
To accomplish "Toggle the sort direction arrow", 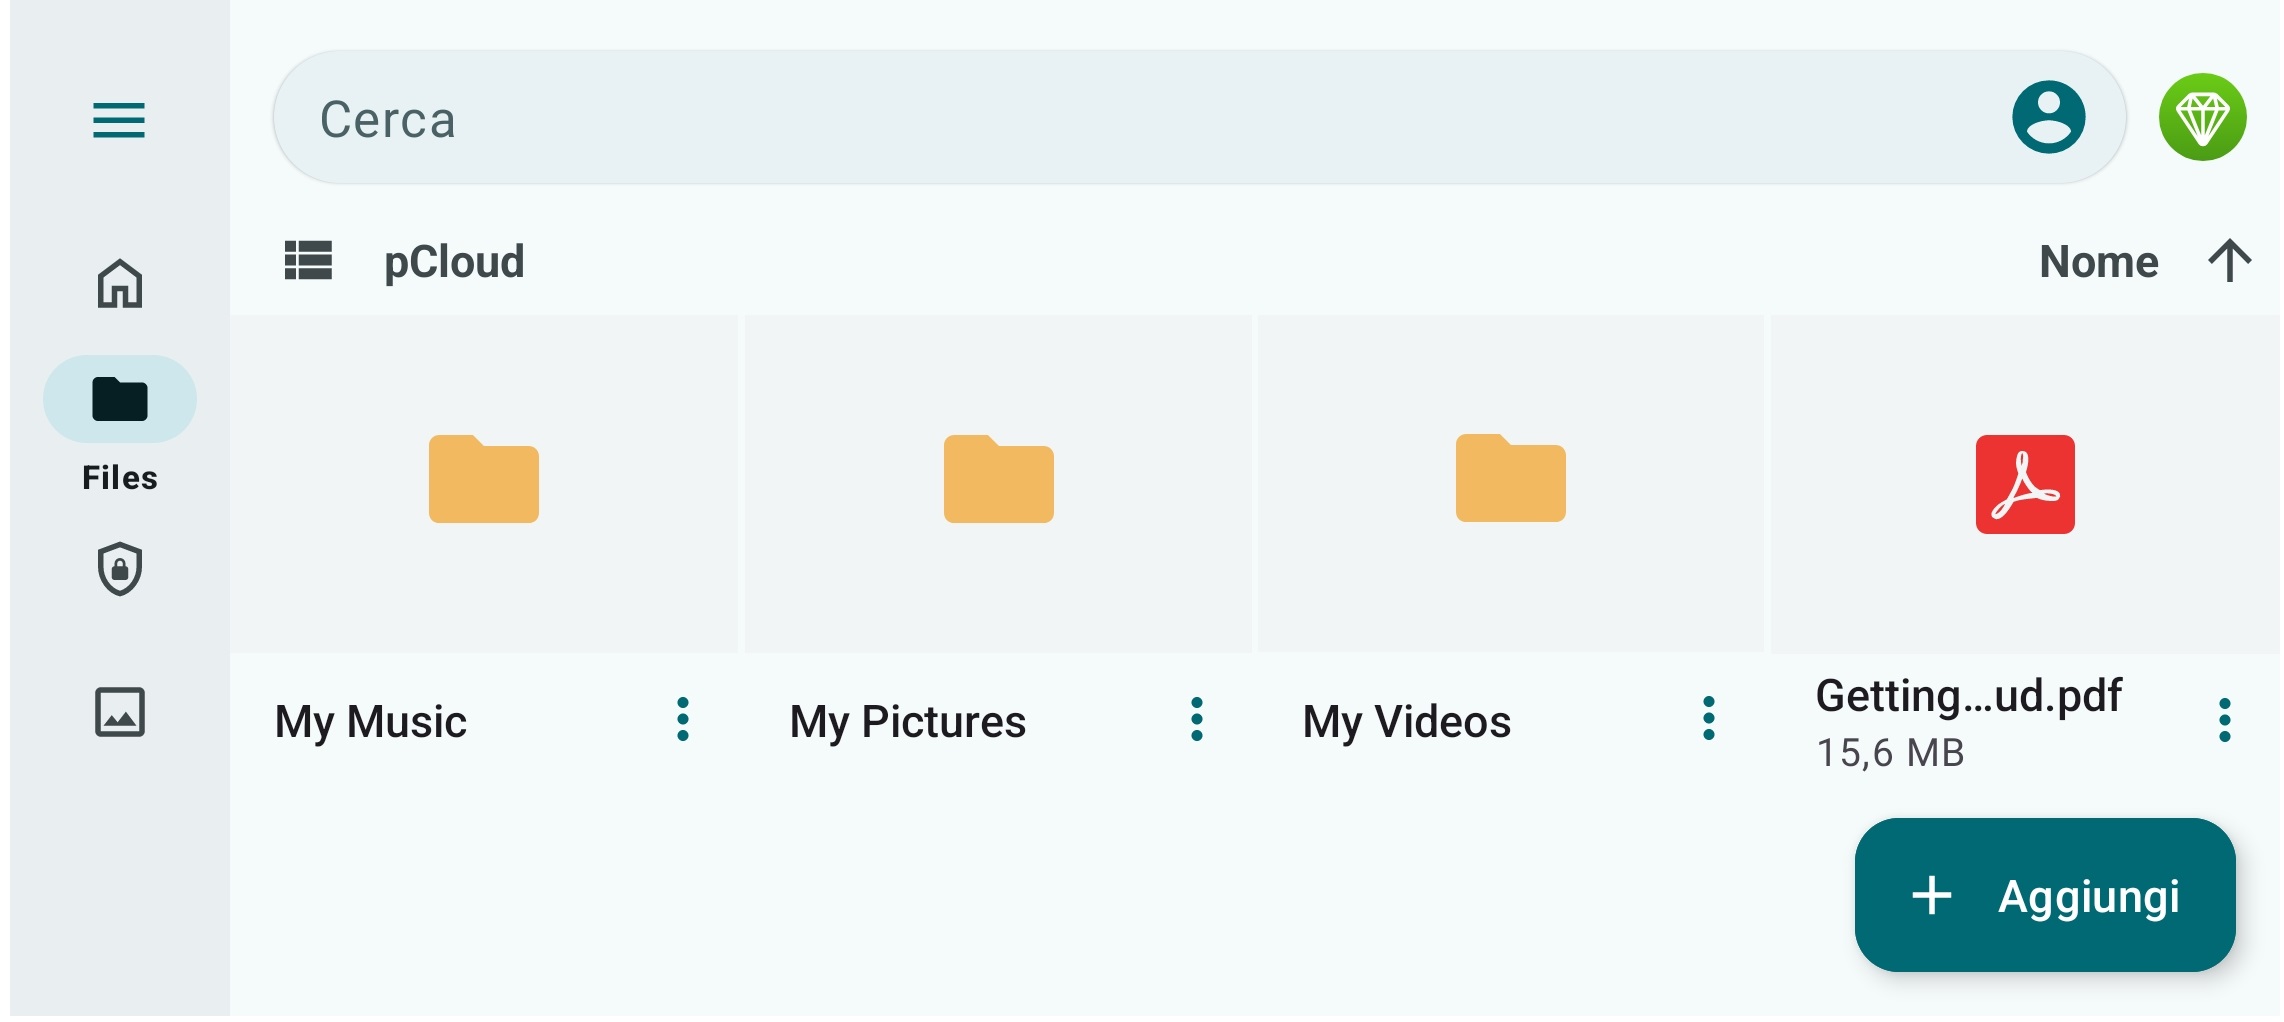I will (x=2229, y=261).
